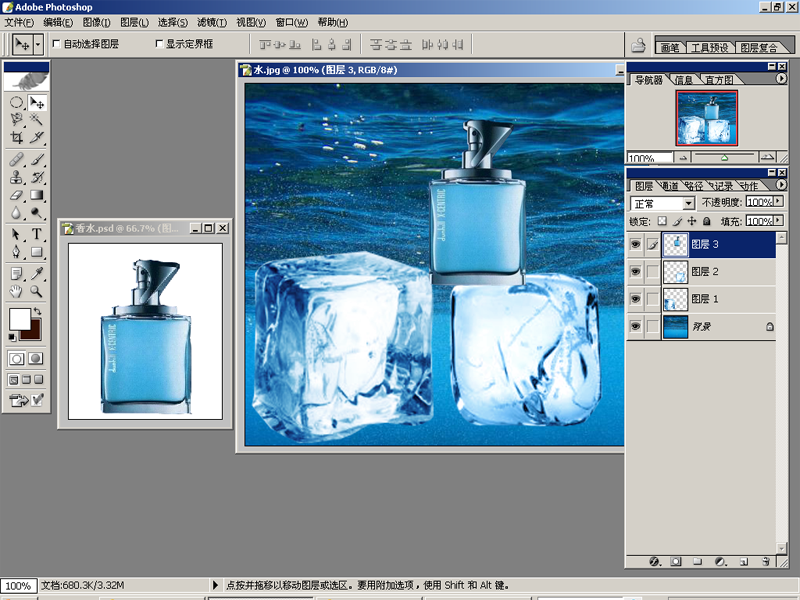Reset to default colors
This screenshot has width=800, height=600.
tap(12, 337)
